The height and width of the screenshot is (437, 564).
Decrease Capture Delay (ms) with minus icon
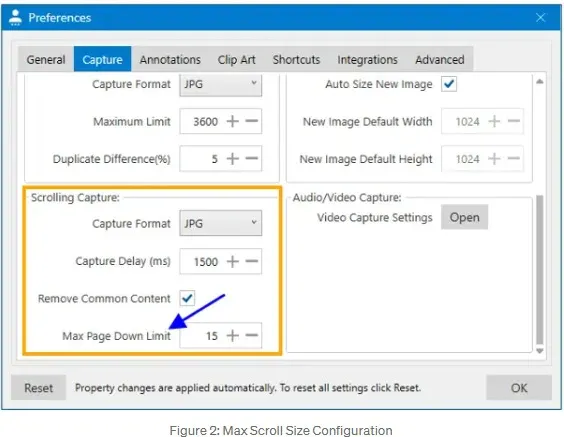click(x=252, y=261)
